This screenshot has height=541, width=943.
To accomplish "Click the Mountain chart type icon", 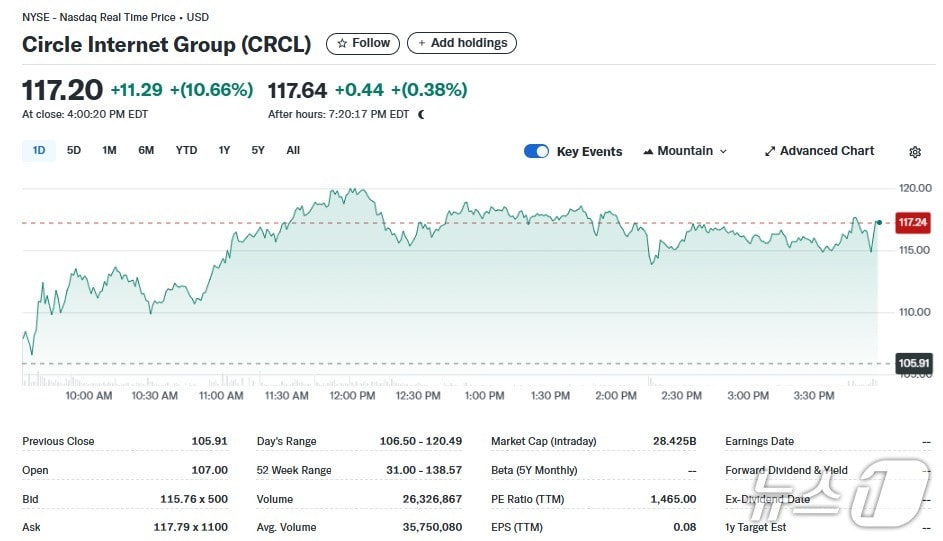I will pos(649,151).
